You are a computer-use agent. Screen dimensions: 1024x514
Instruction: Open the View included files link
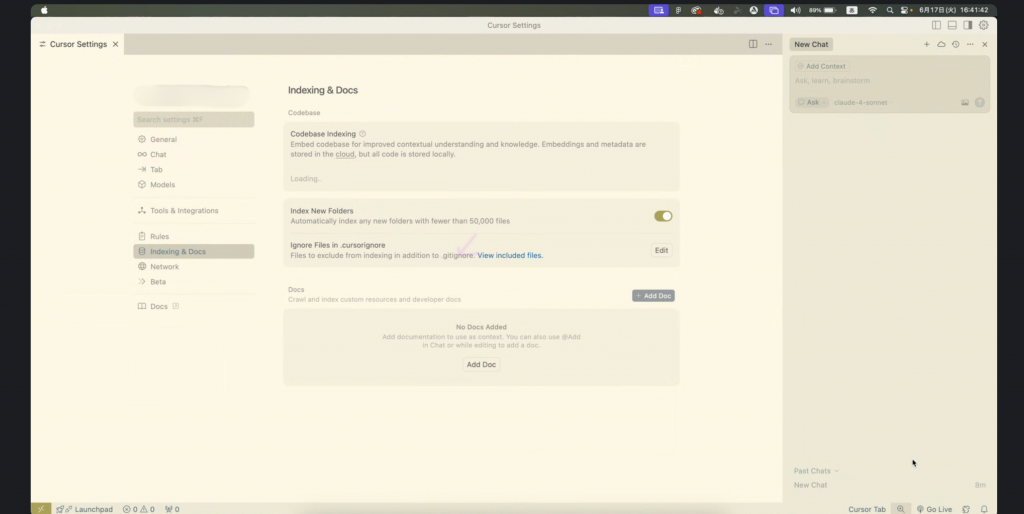click(x=510, y=256)
